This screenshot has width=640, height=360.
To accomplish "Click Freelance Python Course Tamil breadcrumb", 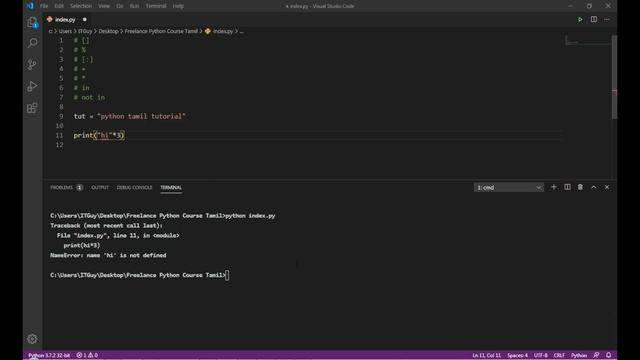I will 161,31.
